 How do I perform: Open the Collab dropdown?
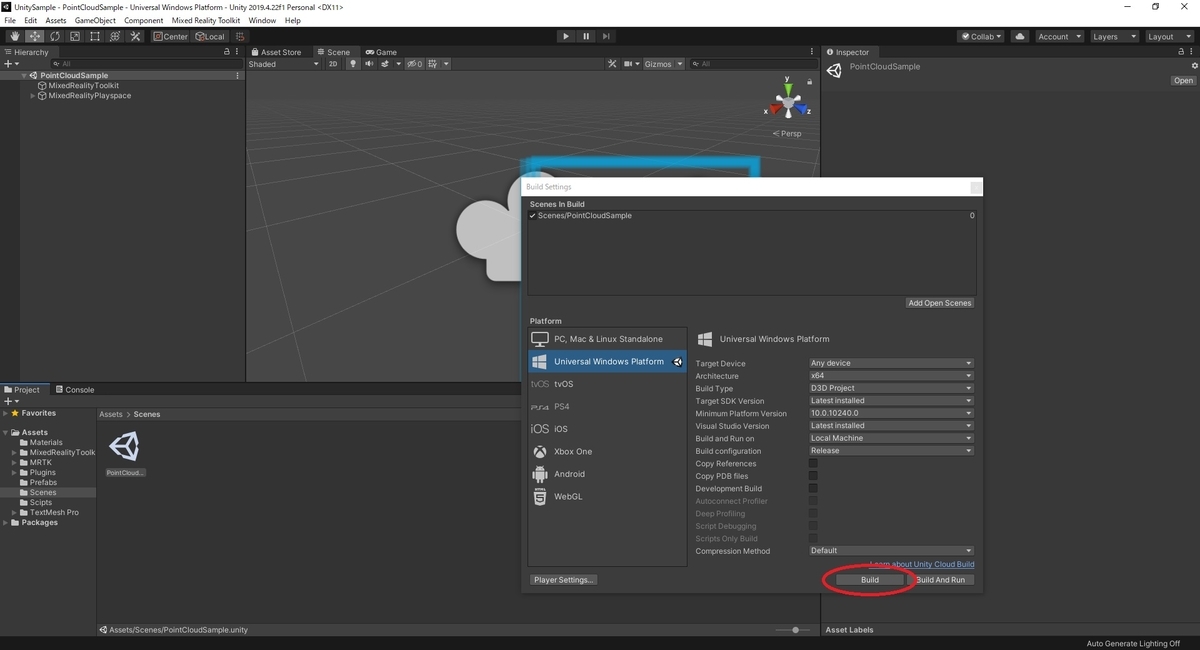tap(981, 36)
